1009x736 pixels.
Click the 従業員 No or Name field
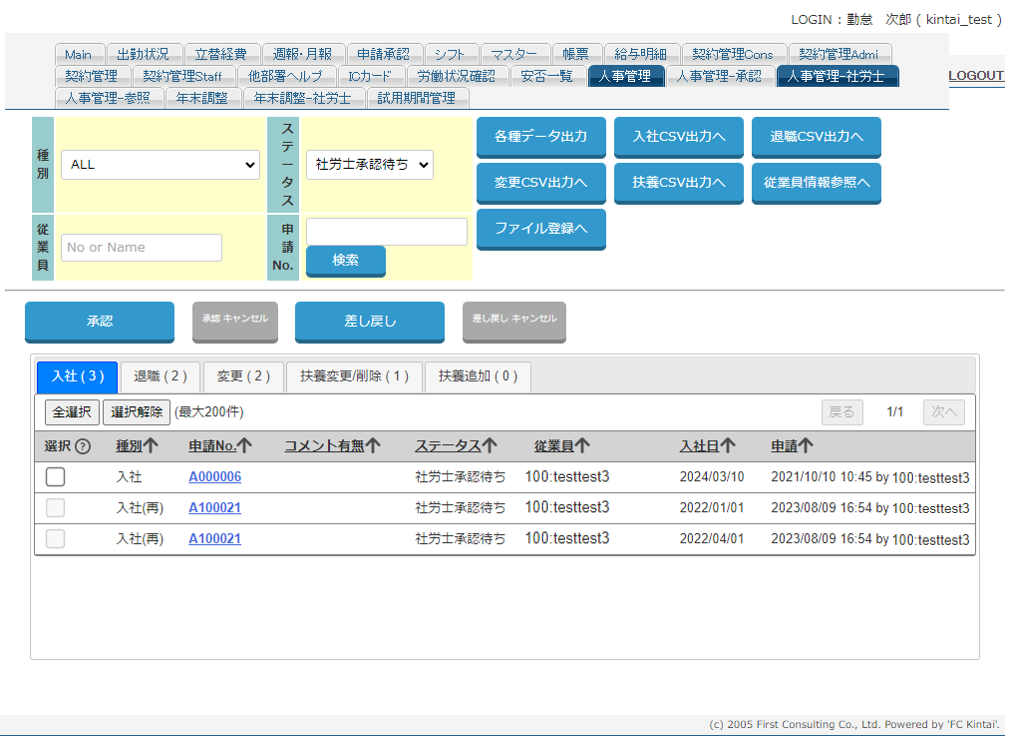[141, 248]
